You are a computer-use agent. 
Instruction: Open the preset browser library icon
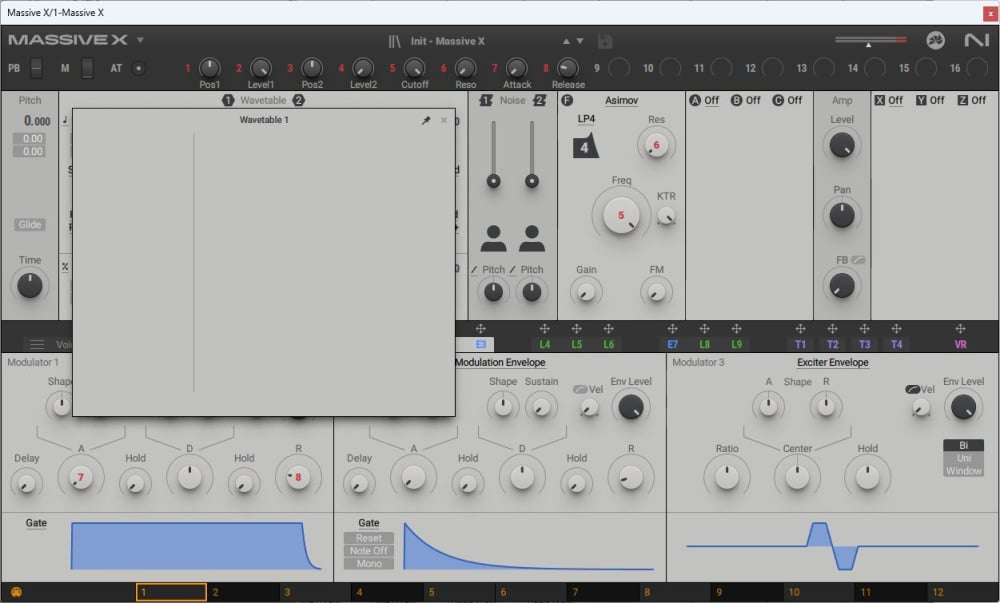pyautogui.click(x=395, y=41)
